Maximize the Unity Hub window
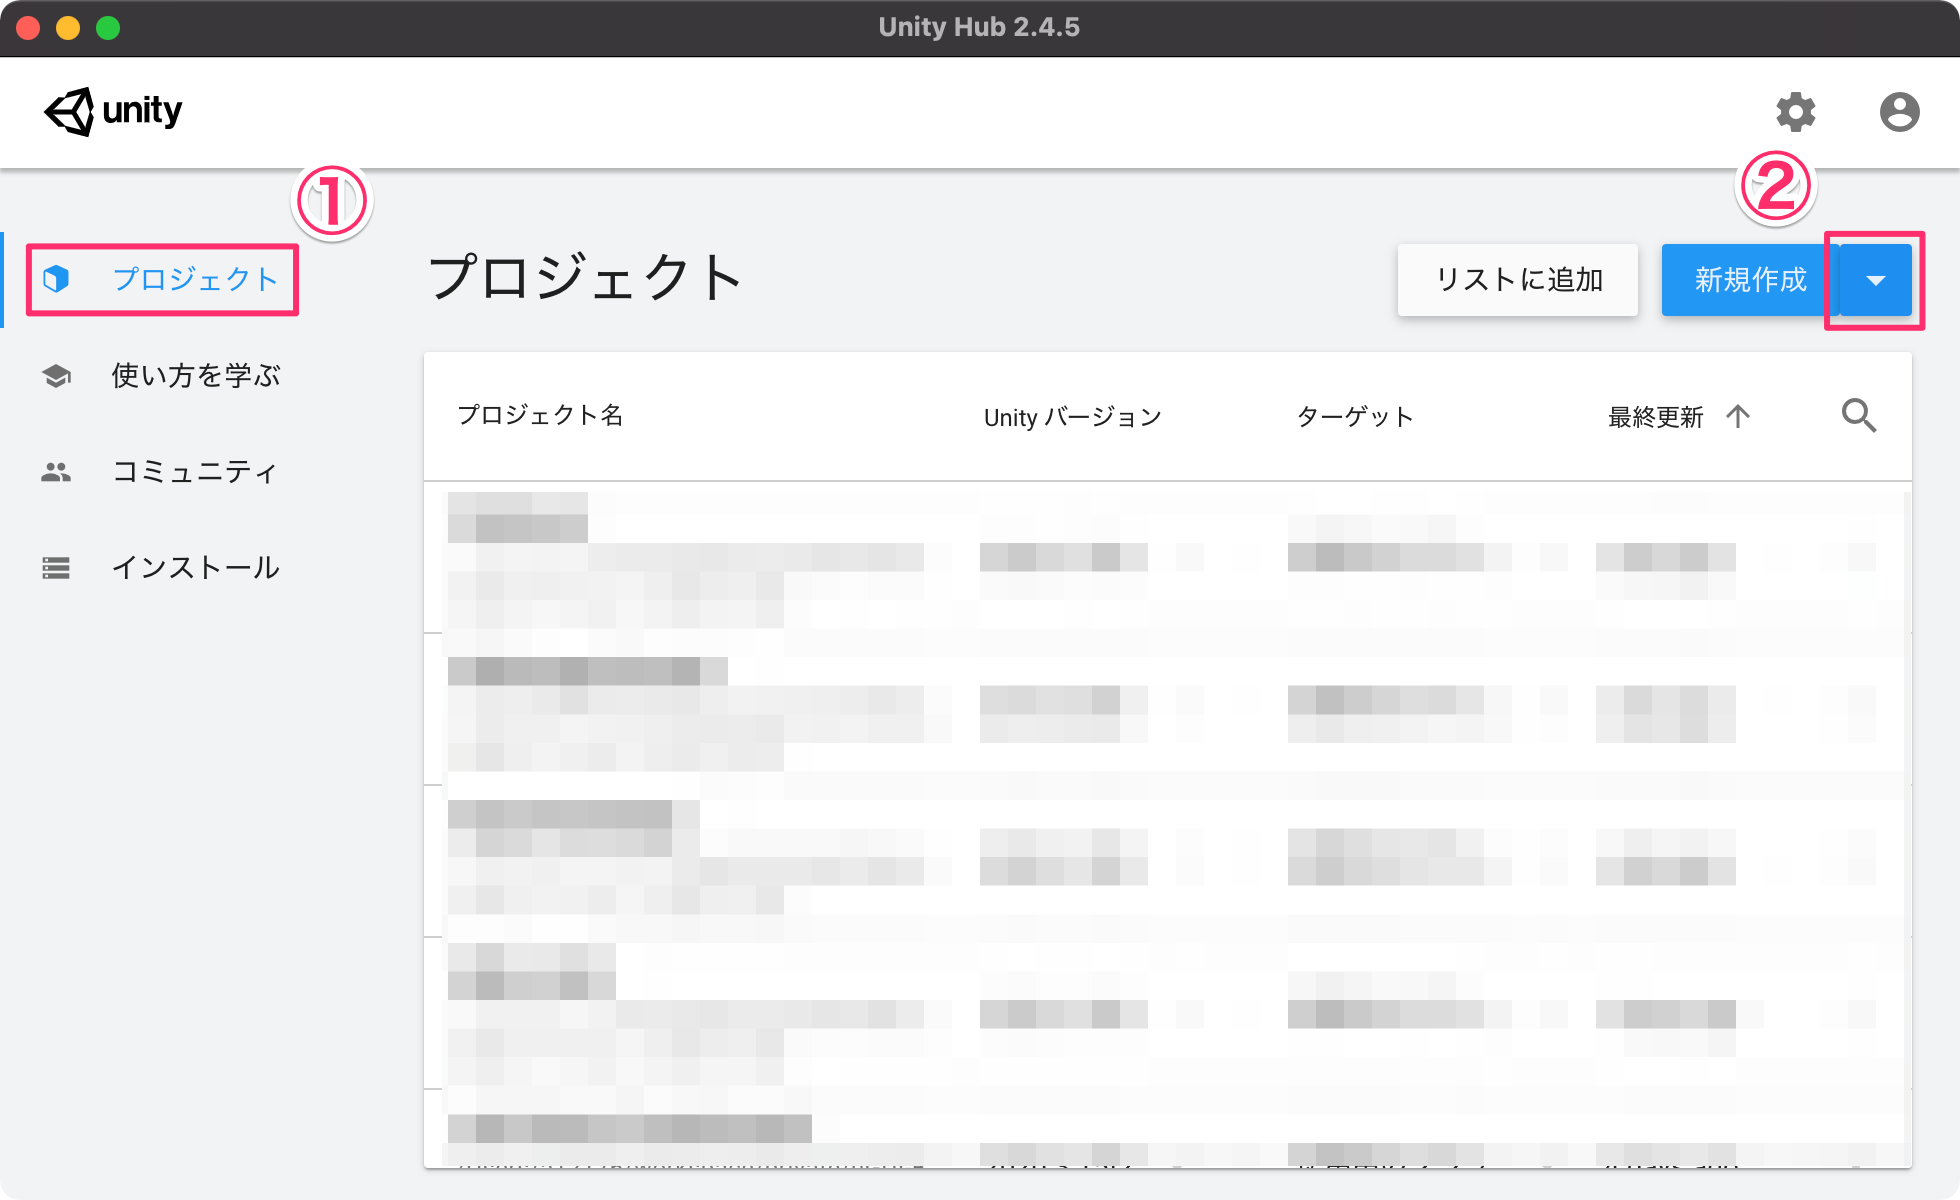Image resolution: width=1960 pixels, height=1200 pixels. click(x=108, y=28)
